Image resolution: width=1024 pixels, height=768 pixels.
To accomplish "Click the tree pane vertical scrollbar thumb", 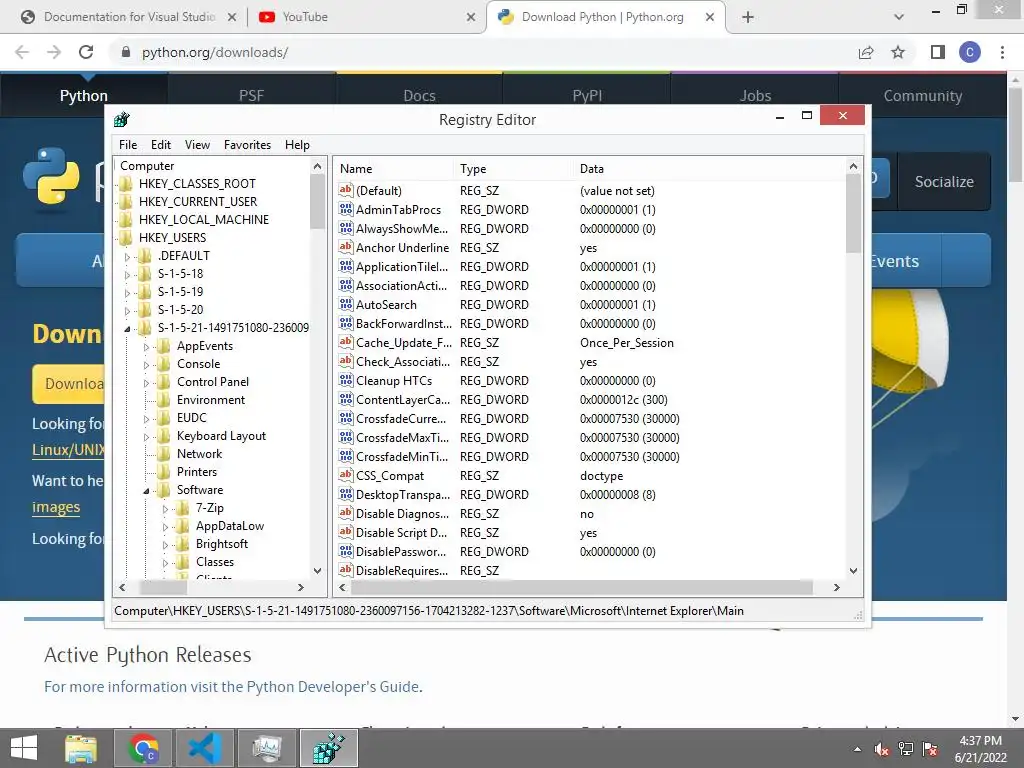I will 317,201.
